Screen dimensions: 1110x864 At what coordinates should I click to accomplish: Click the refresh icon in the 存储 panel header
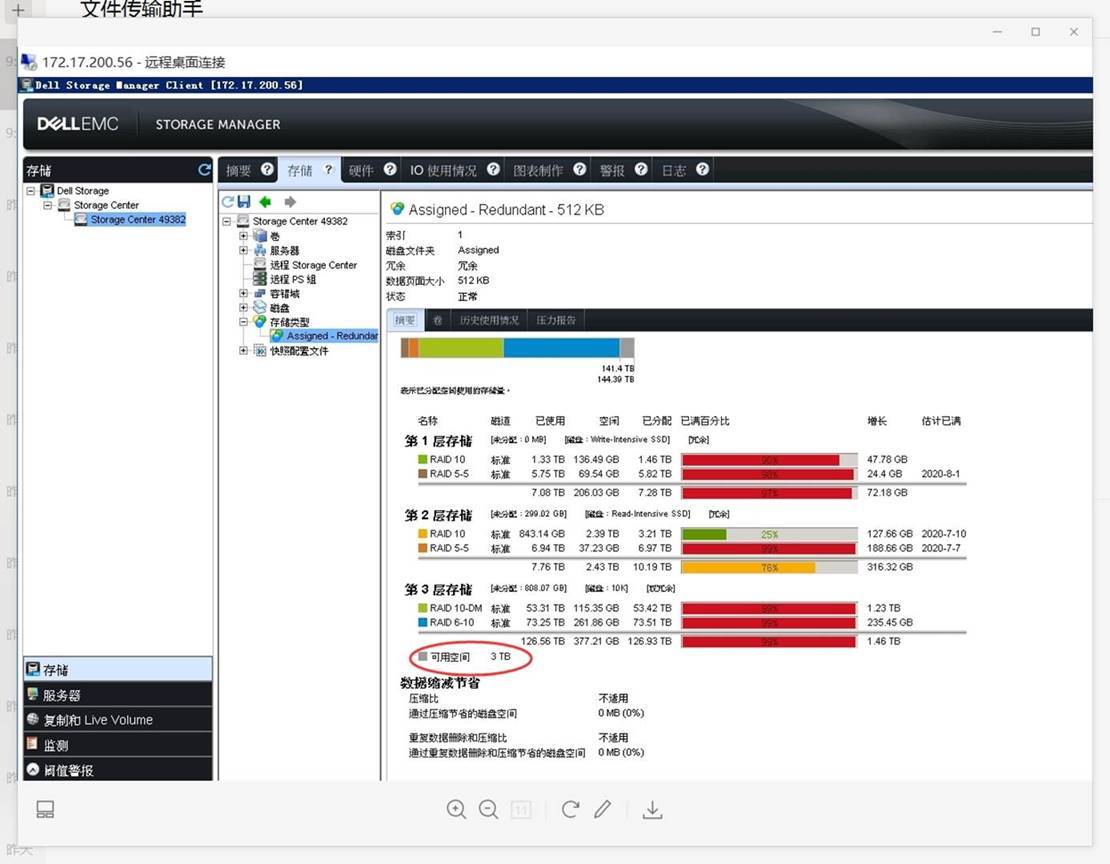(205, 170)
